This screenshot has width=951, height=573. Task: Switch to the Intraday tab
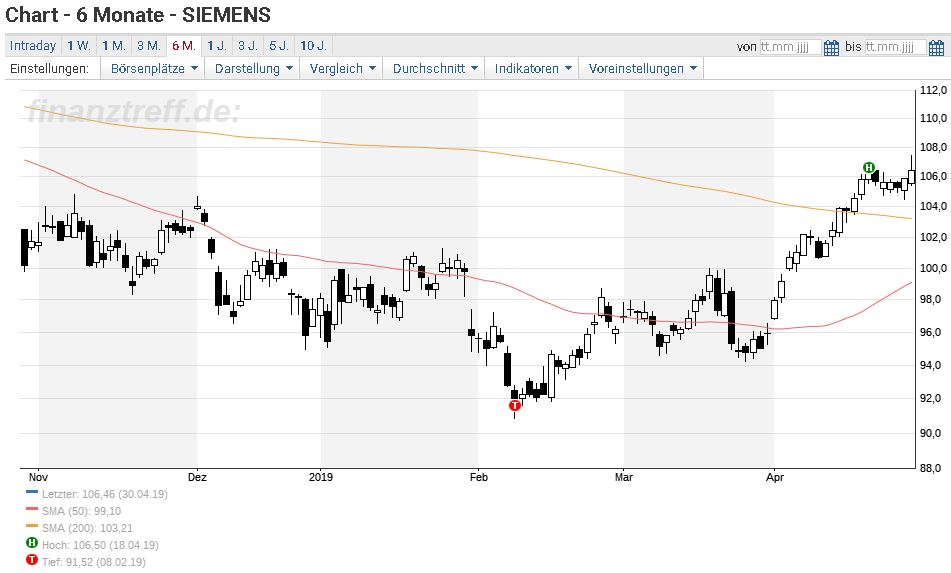coord(33,45)
